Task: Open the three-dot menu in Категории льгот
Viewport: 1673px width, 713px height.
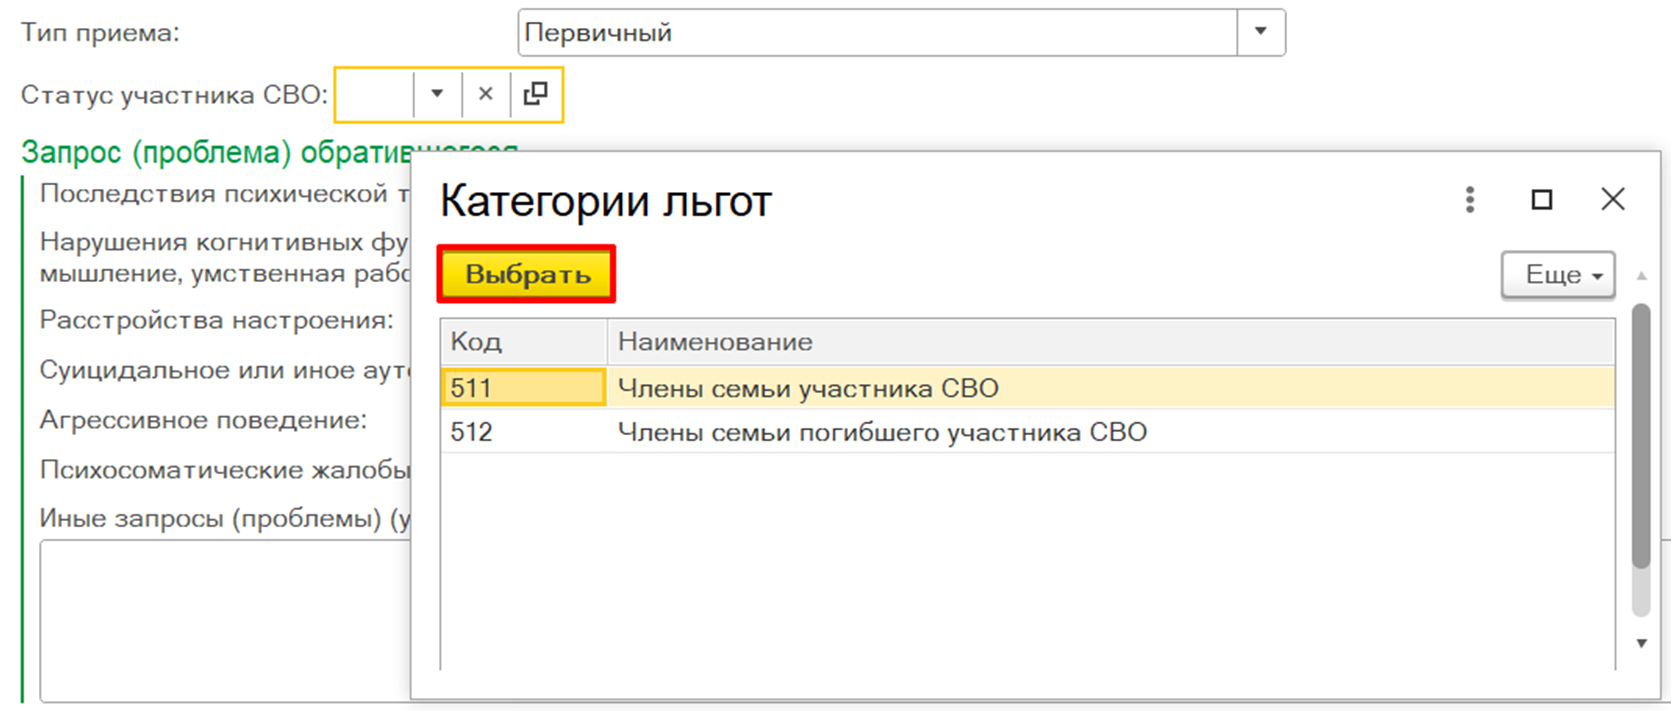Action: (1469, 199)
